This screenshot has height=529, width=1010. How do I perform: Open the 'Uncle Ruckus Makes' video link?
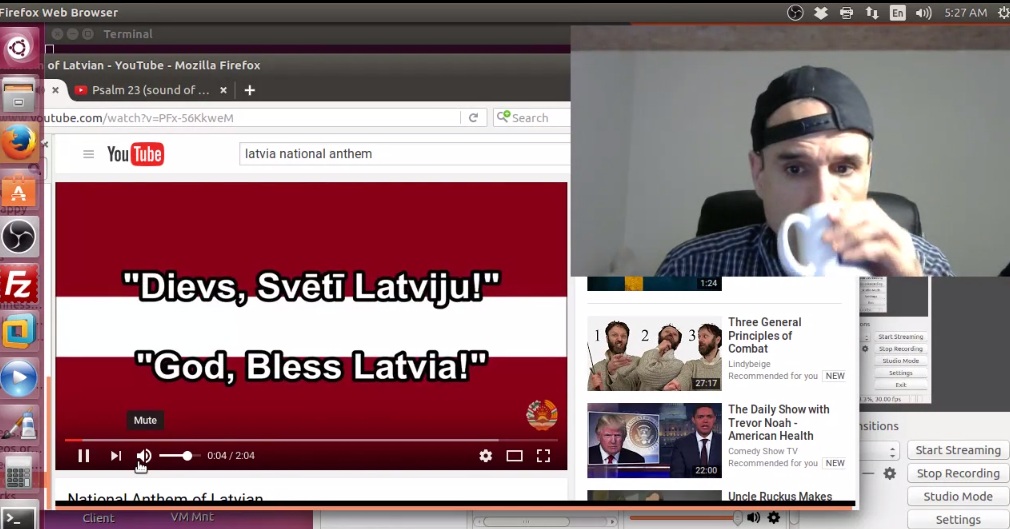coord(780,496)
